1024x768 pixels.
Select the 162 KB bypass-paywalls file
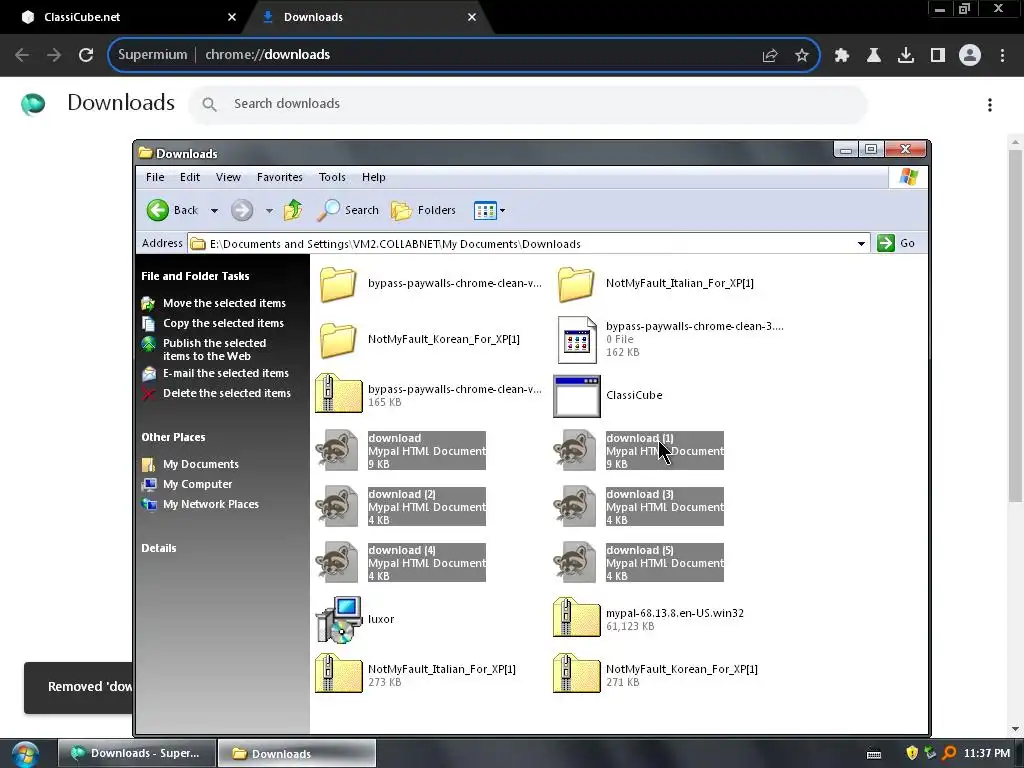coord(670,340)
